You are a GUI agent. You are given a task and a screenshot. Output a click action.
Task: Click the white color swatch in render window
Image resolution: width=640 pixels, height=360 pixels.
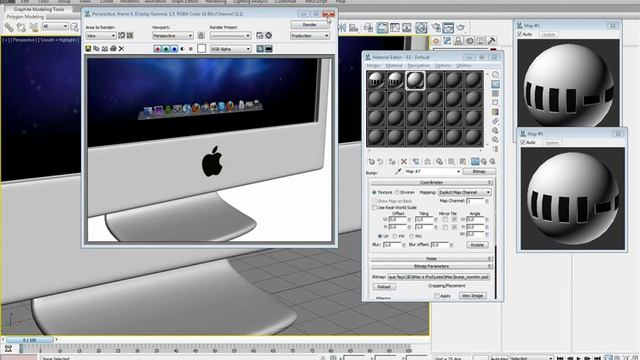click(202, 49)
